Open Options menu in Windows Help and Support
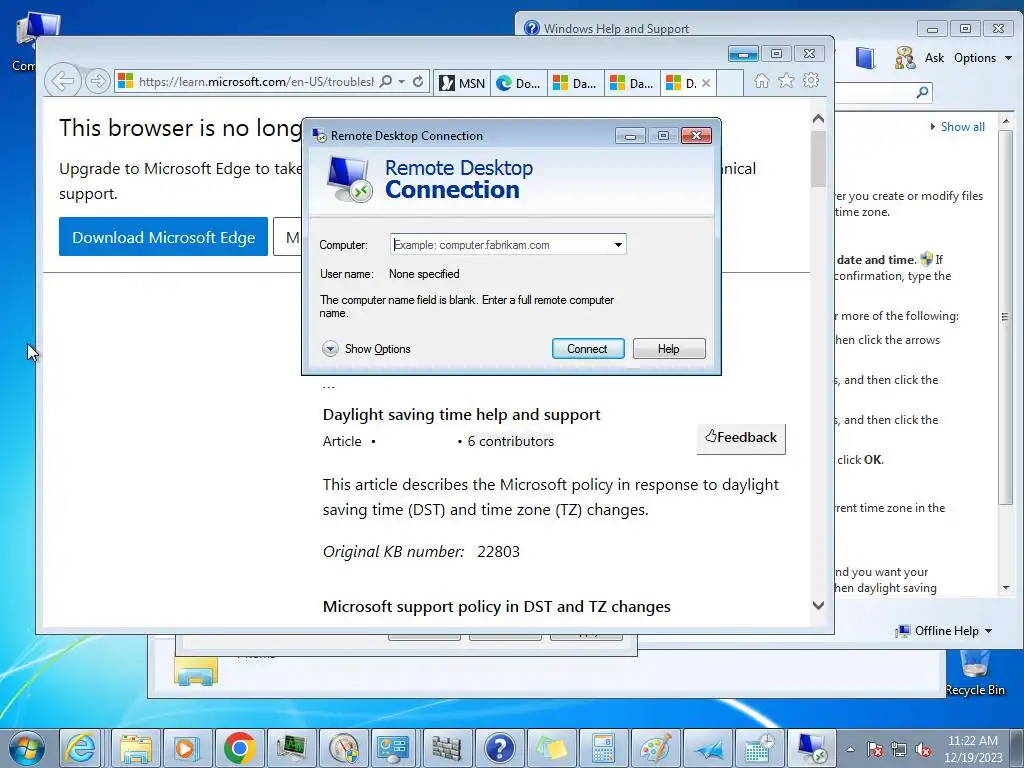1024x768 pixels. (983, 57)
